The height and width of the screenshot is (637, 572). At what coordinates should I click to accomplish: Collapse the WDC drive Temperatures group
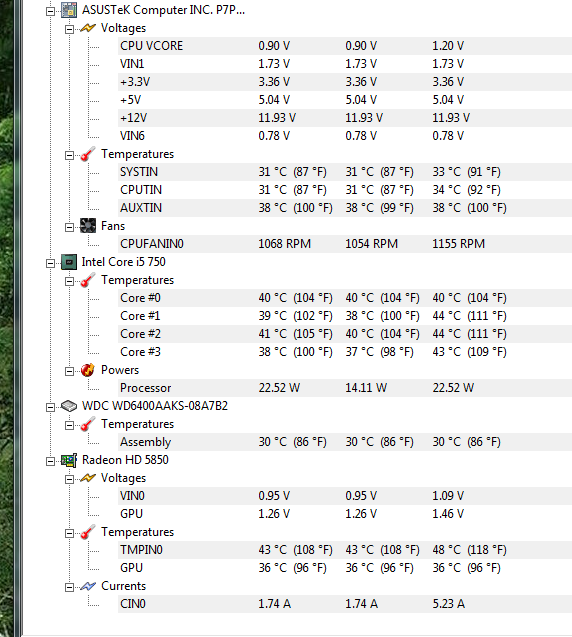pos(69,425)
